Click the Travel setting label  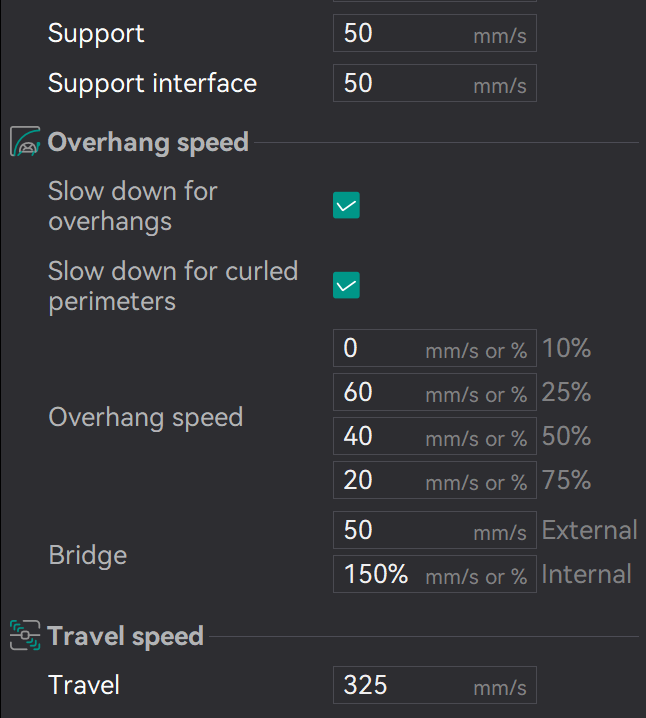coord(84,685)
